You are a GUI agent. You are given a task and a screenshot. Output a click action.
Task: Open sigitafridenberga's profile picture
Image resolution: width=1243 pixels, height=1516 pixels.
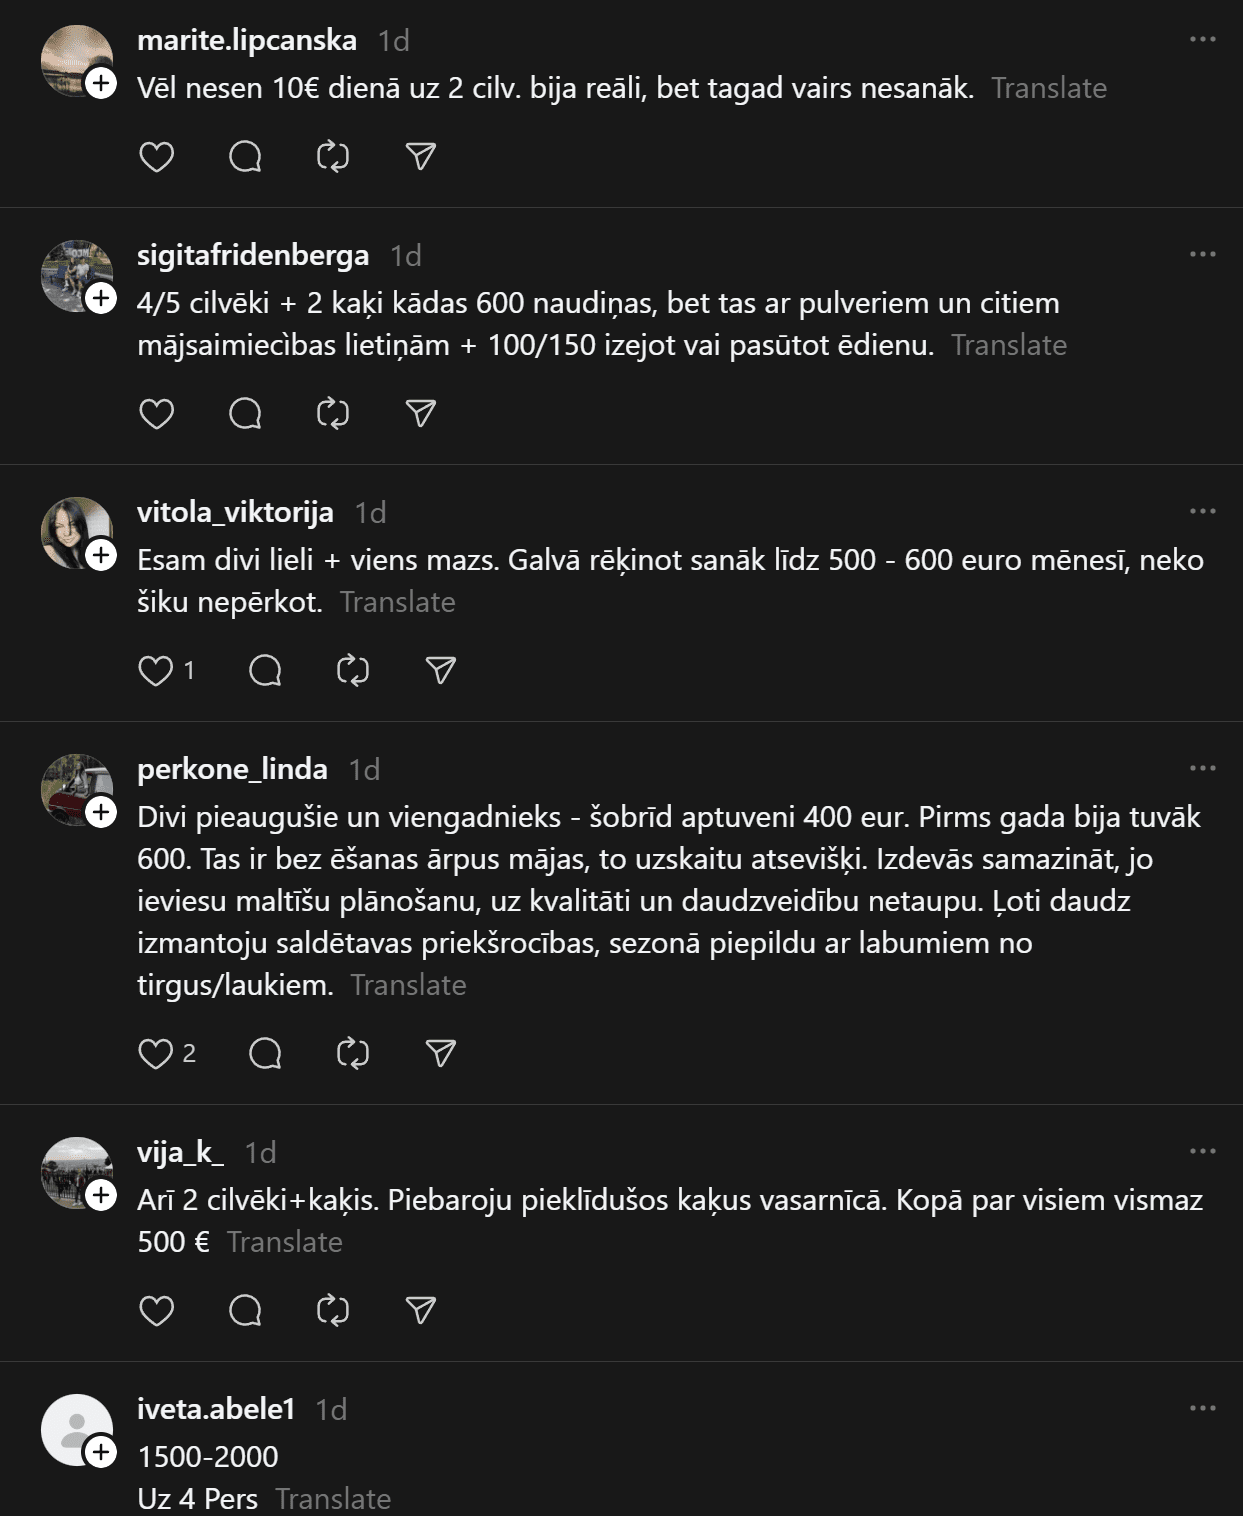coord(74,274)
